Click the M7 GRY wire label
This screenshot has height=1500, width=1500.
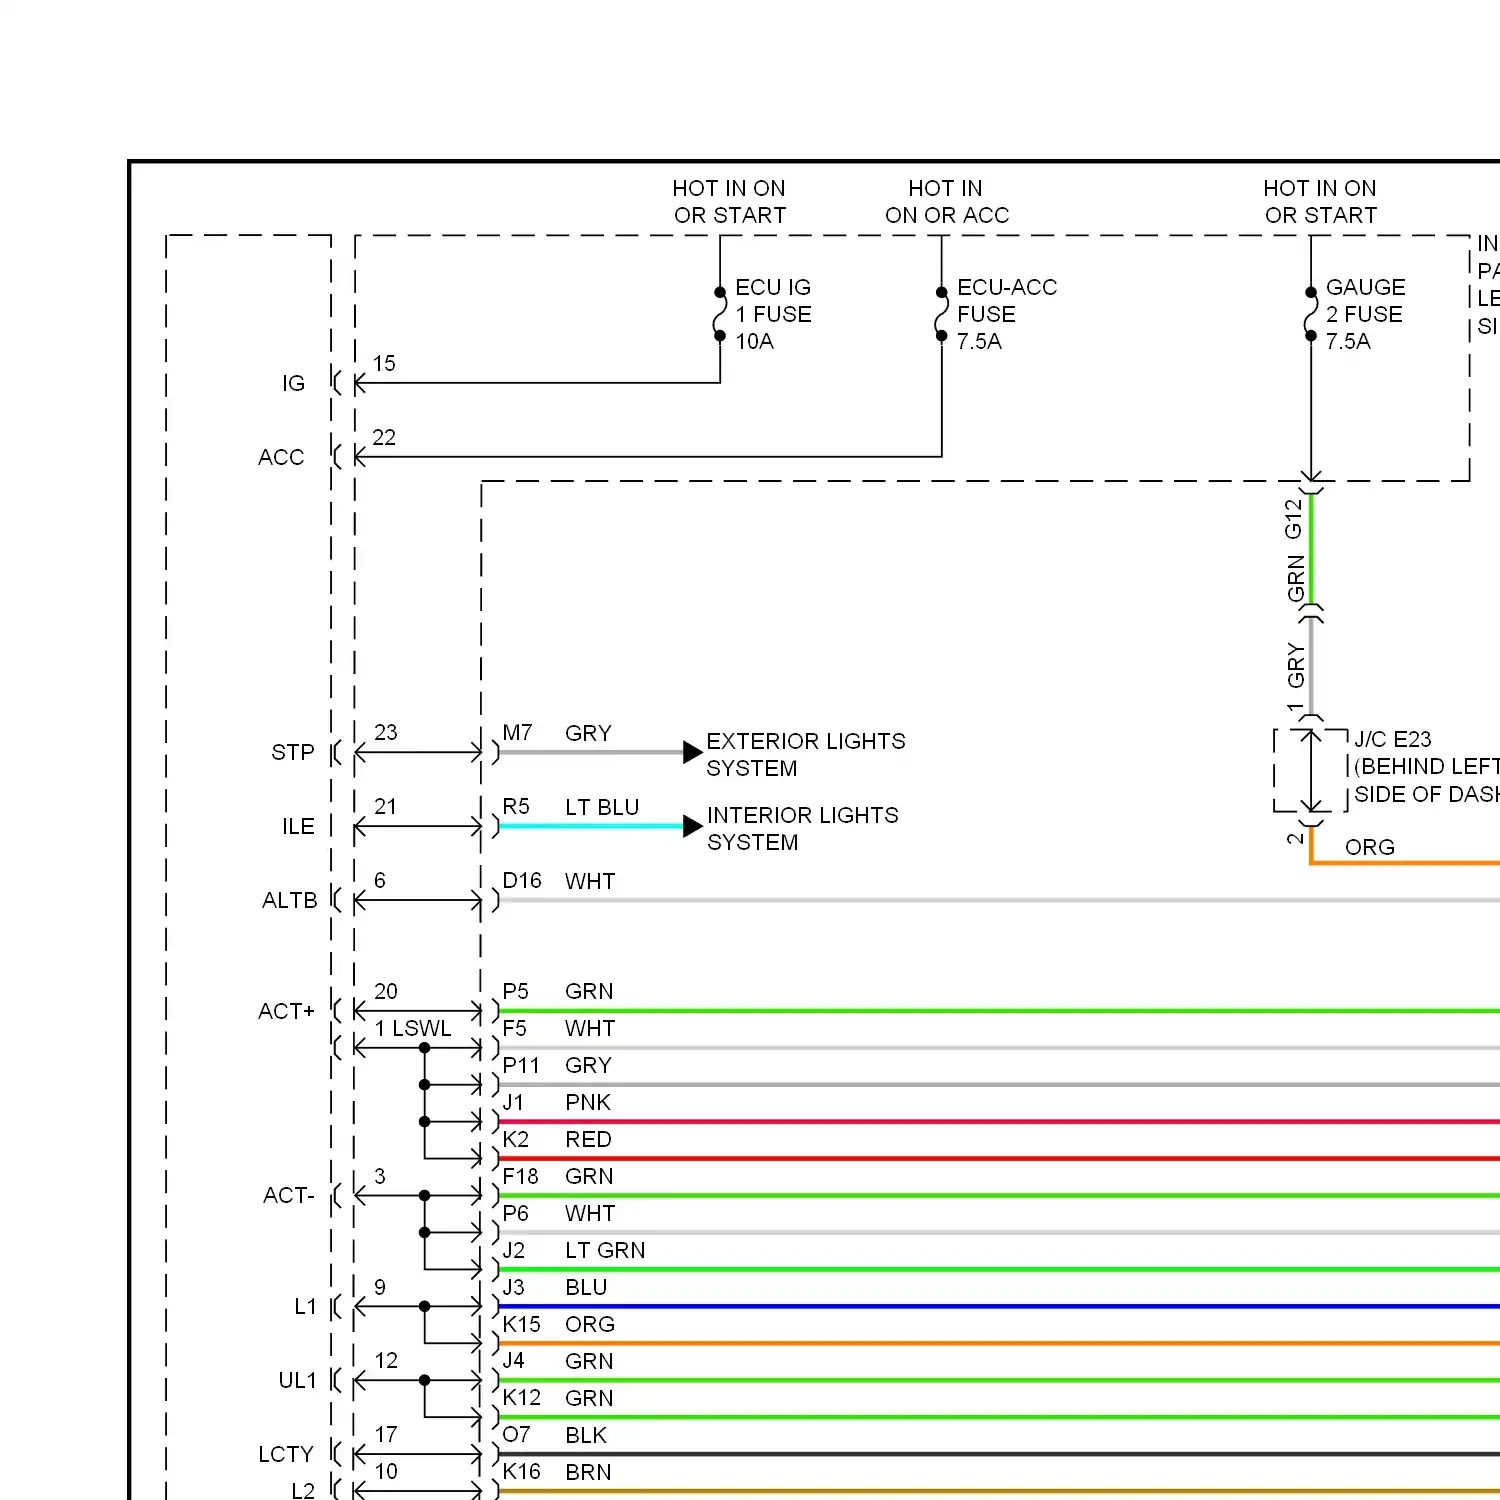tap(557, 733)
